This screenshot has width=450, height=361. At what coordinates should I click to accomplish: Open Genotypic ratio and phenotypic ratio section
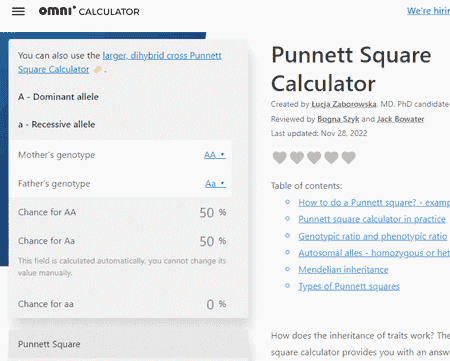click(x=373, y=236)
